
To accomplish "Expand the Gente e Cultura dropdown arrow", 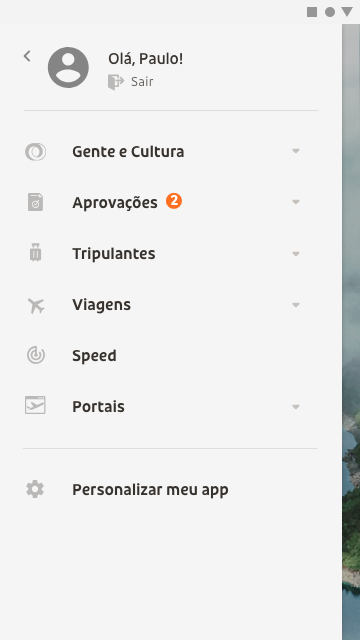I will (296, 151).
